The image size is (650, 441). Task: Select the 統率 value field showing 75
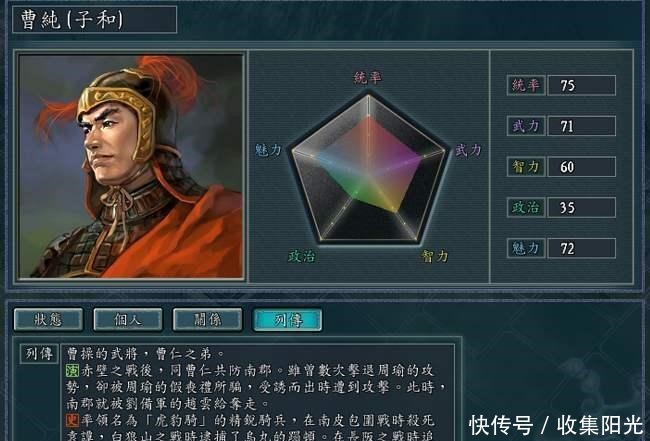tap(582, 85)
